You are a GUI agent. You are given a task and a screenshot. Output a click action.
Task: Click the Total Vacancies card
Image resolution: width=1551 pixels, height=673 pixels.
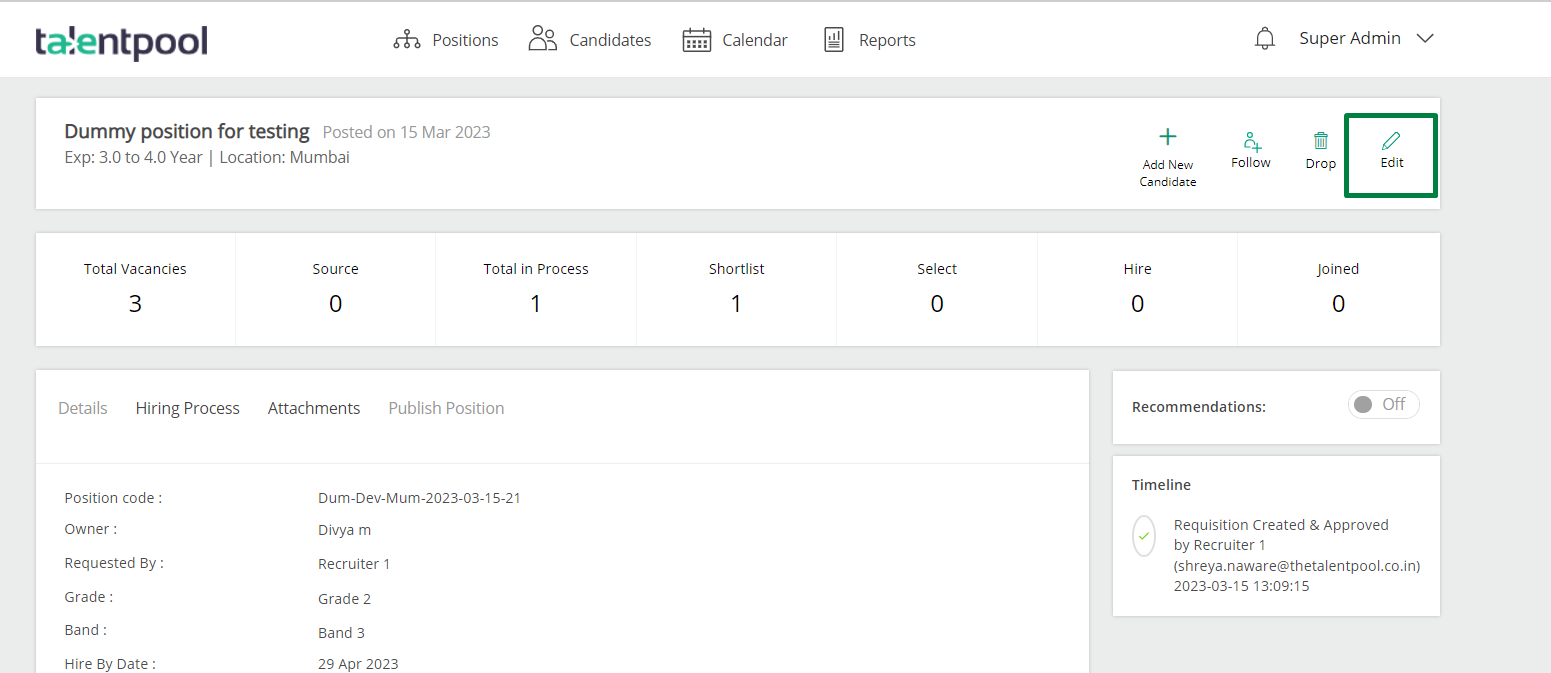[x=135, y=289]
